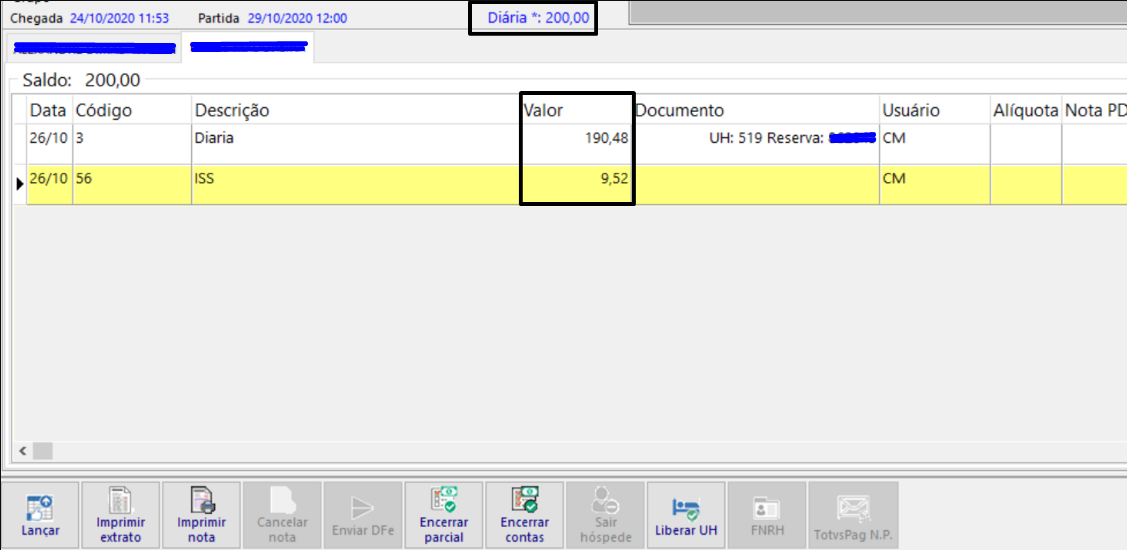
Task: Click Sair hóspede button
Action: [605, 514]
